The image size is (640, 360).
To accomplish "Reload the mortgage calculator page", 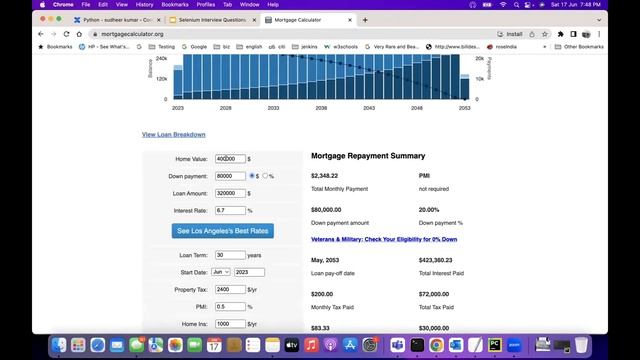I will pyautogui.click(x=66, y=34).
